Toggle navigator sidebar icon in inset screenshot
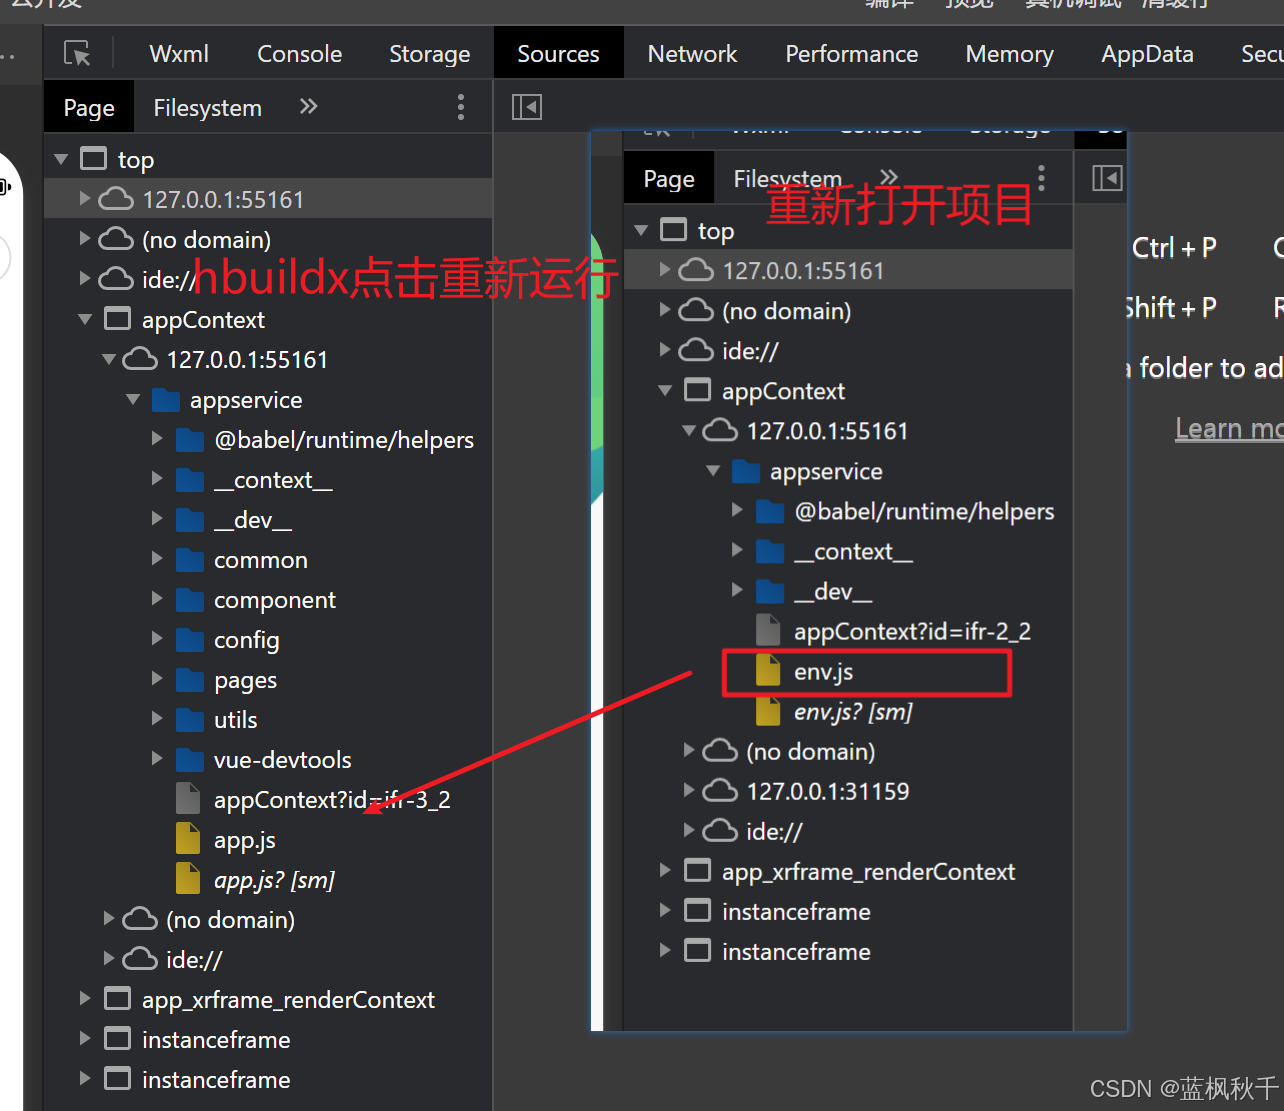Screen dimensions: 1284x1111 (1107, 178)
